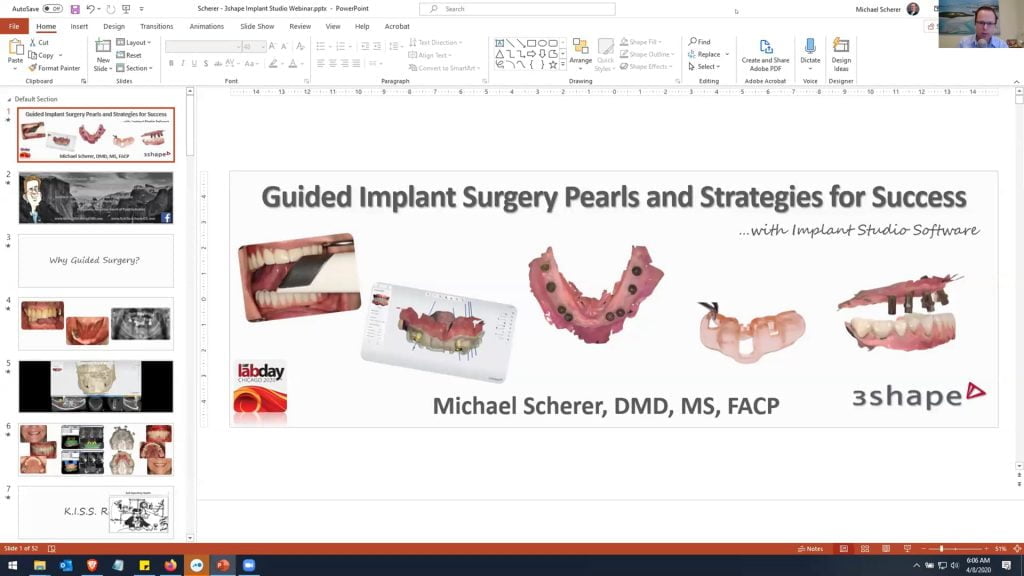1024x576 pixels.
Task: Open the Layout dropdown
Action: click(x=134, y=43)
